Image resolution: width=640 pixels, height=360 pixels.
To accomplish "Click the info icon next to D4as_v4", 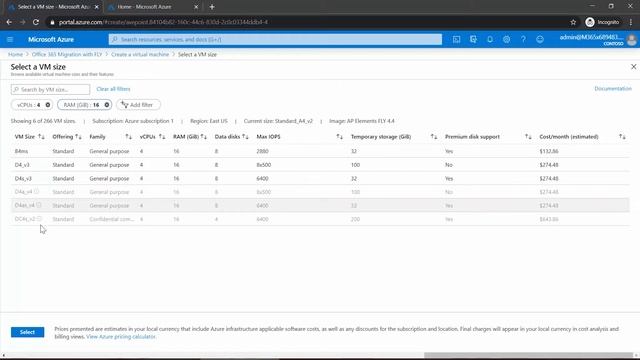I will (39, 205).
